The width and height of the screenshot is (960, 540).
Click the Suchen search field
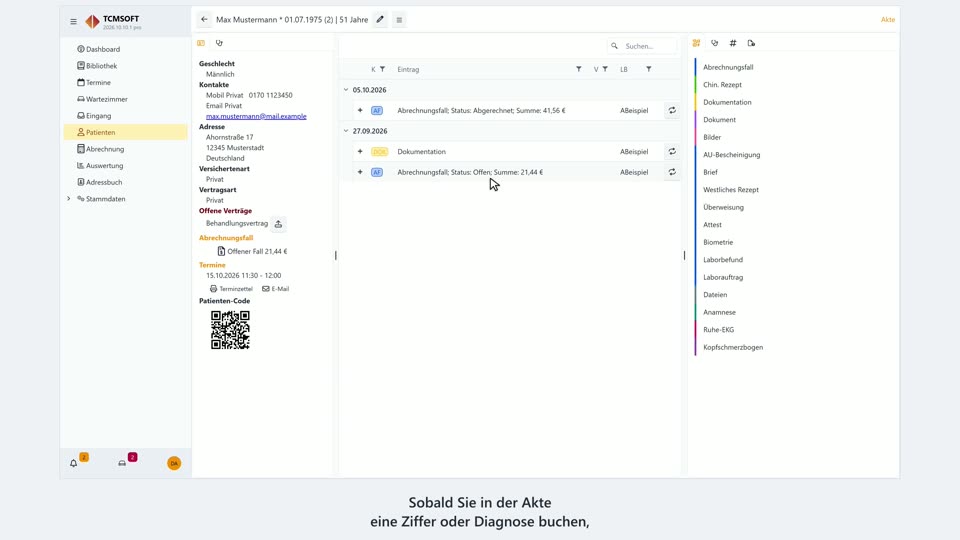tap(648, 46)
